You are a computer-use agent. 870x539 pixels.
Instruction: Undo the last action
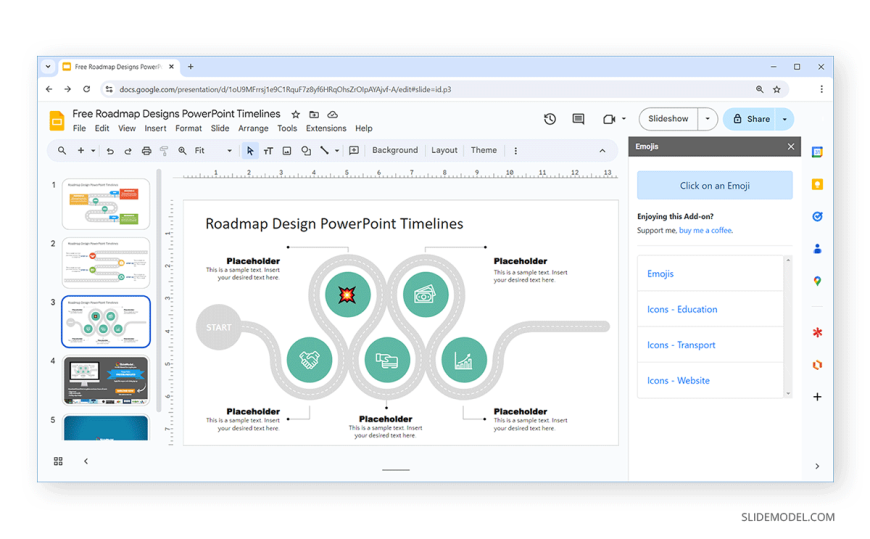pos(110,151)
